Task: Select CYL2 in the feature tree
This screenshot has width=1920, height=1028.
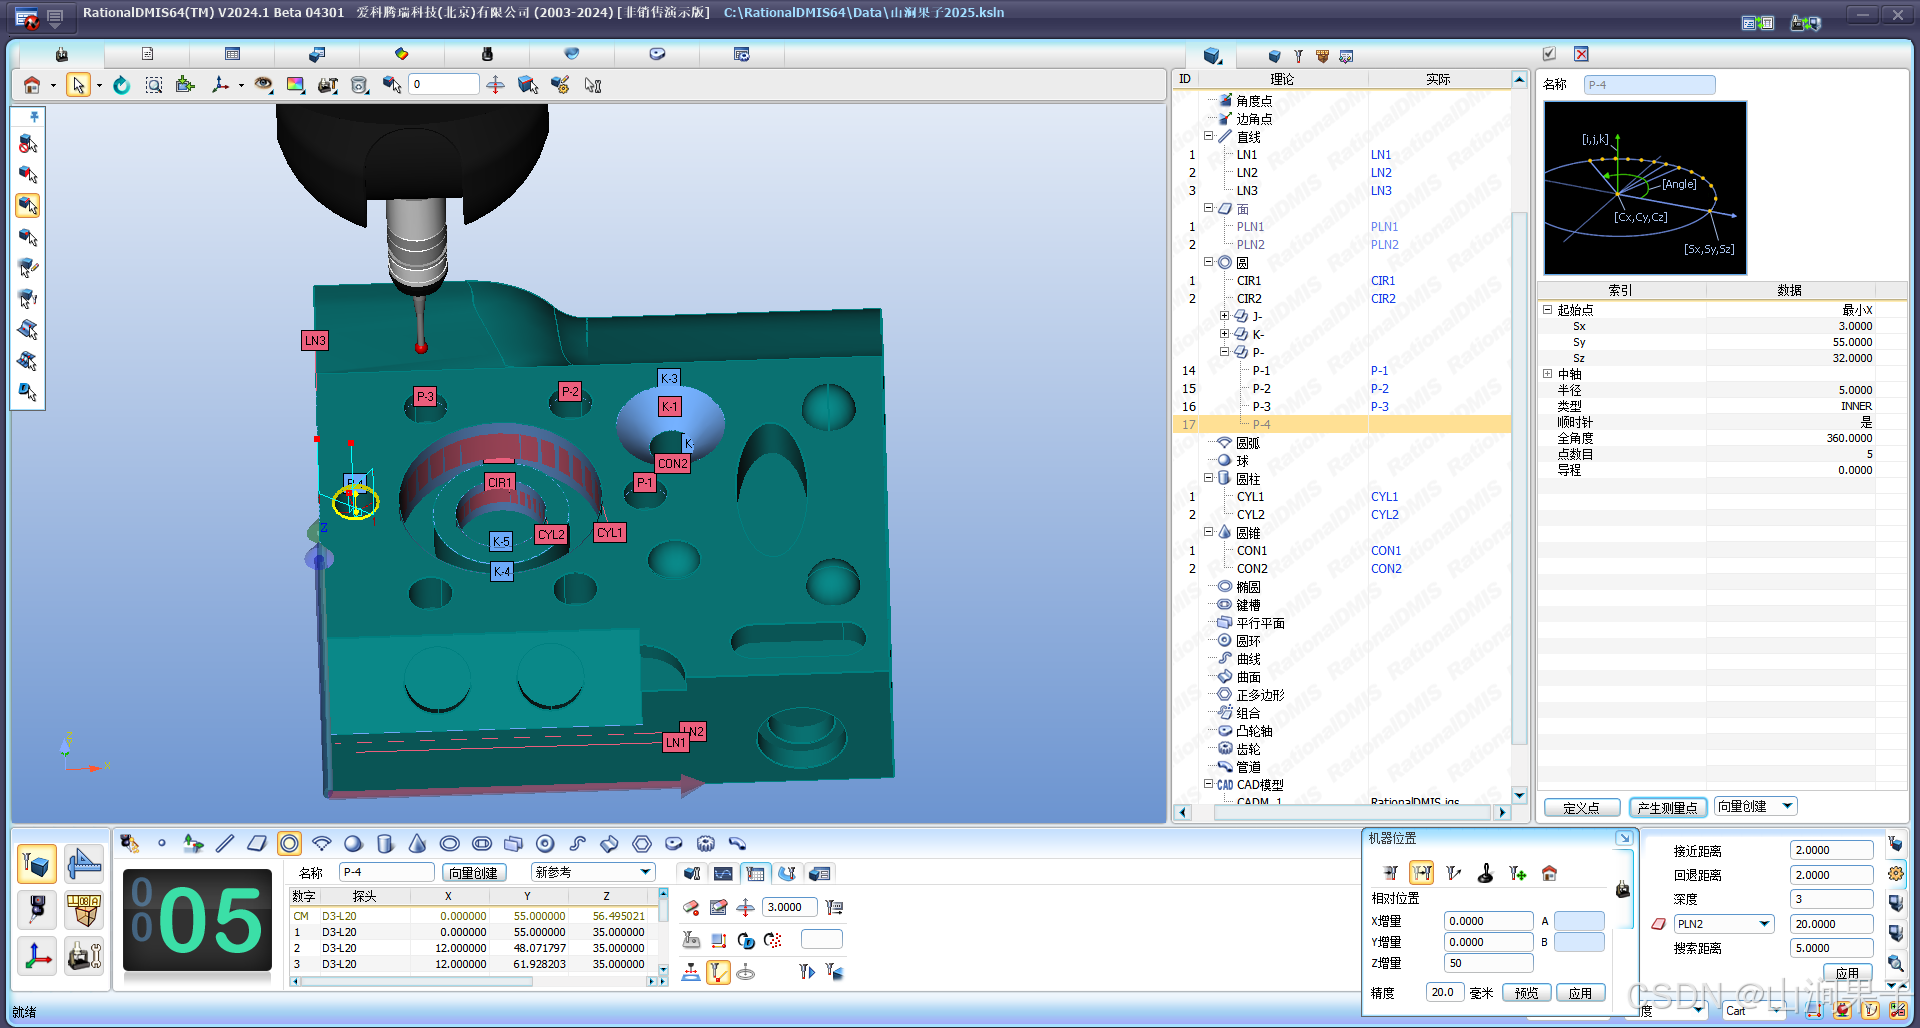Action: (1250, 515)
